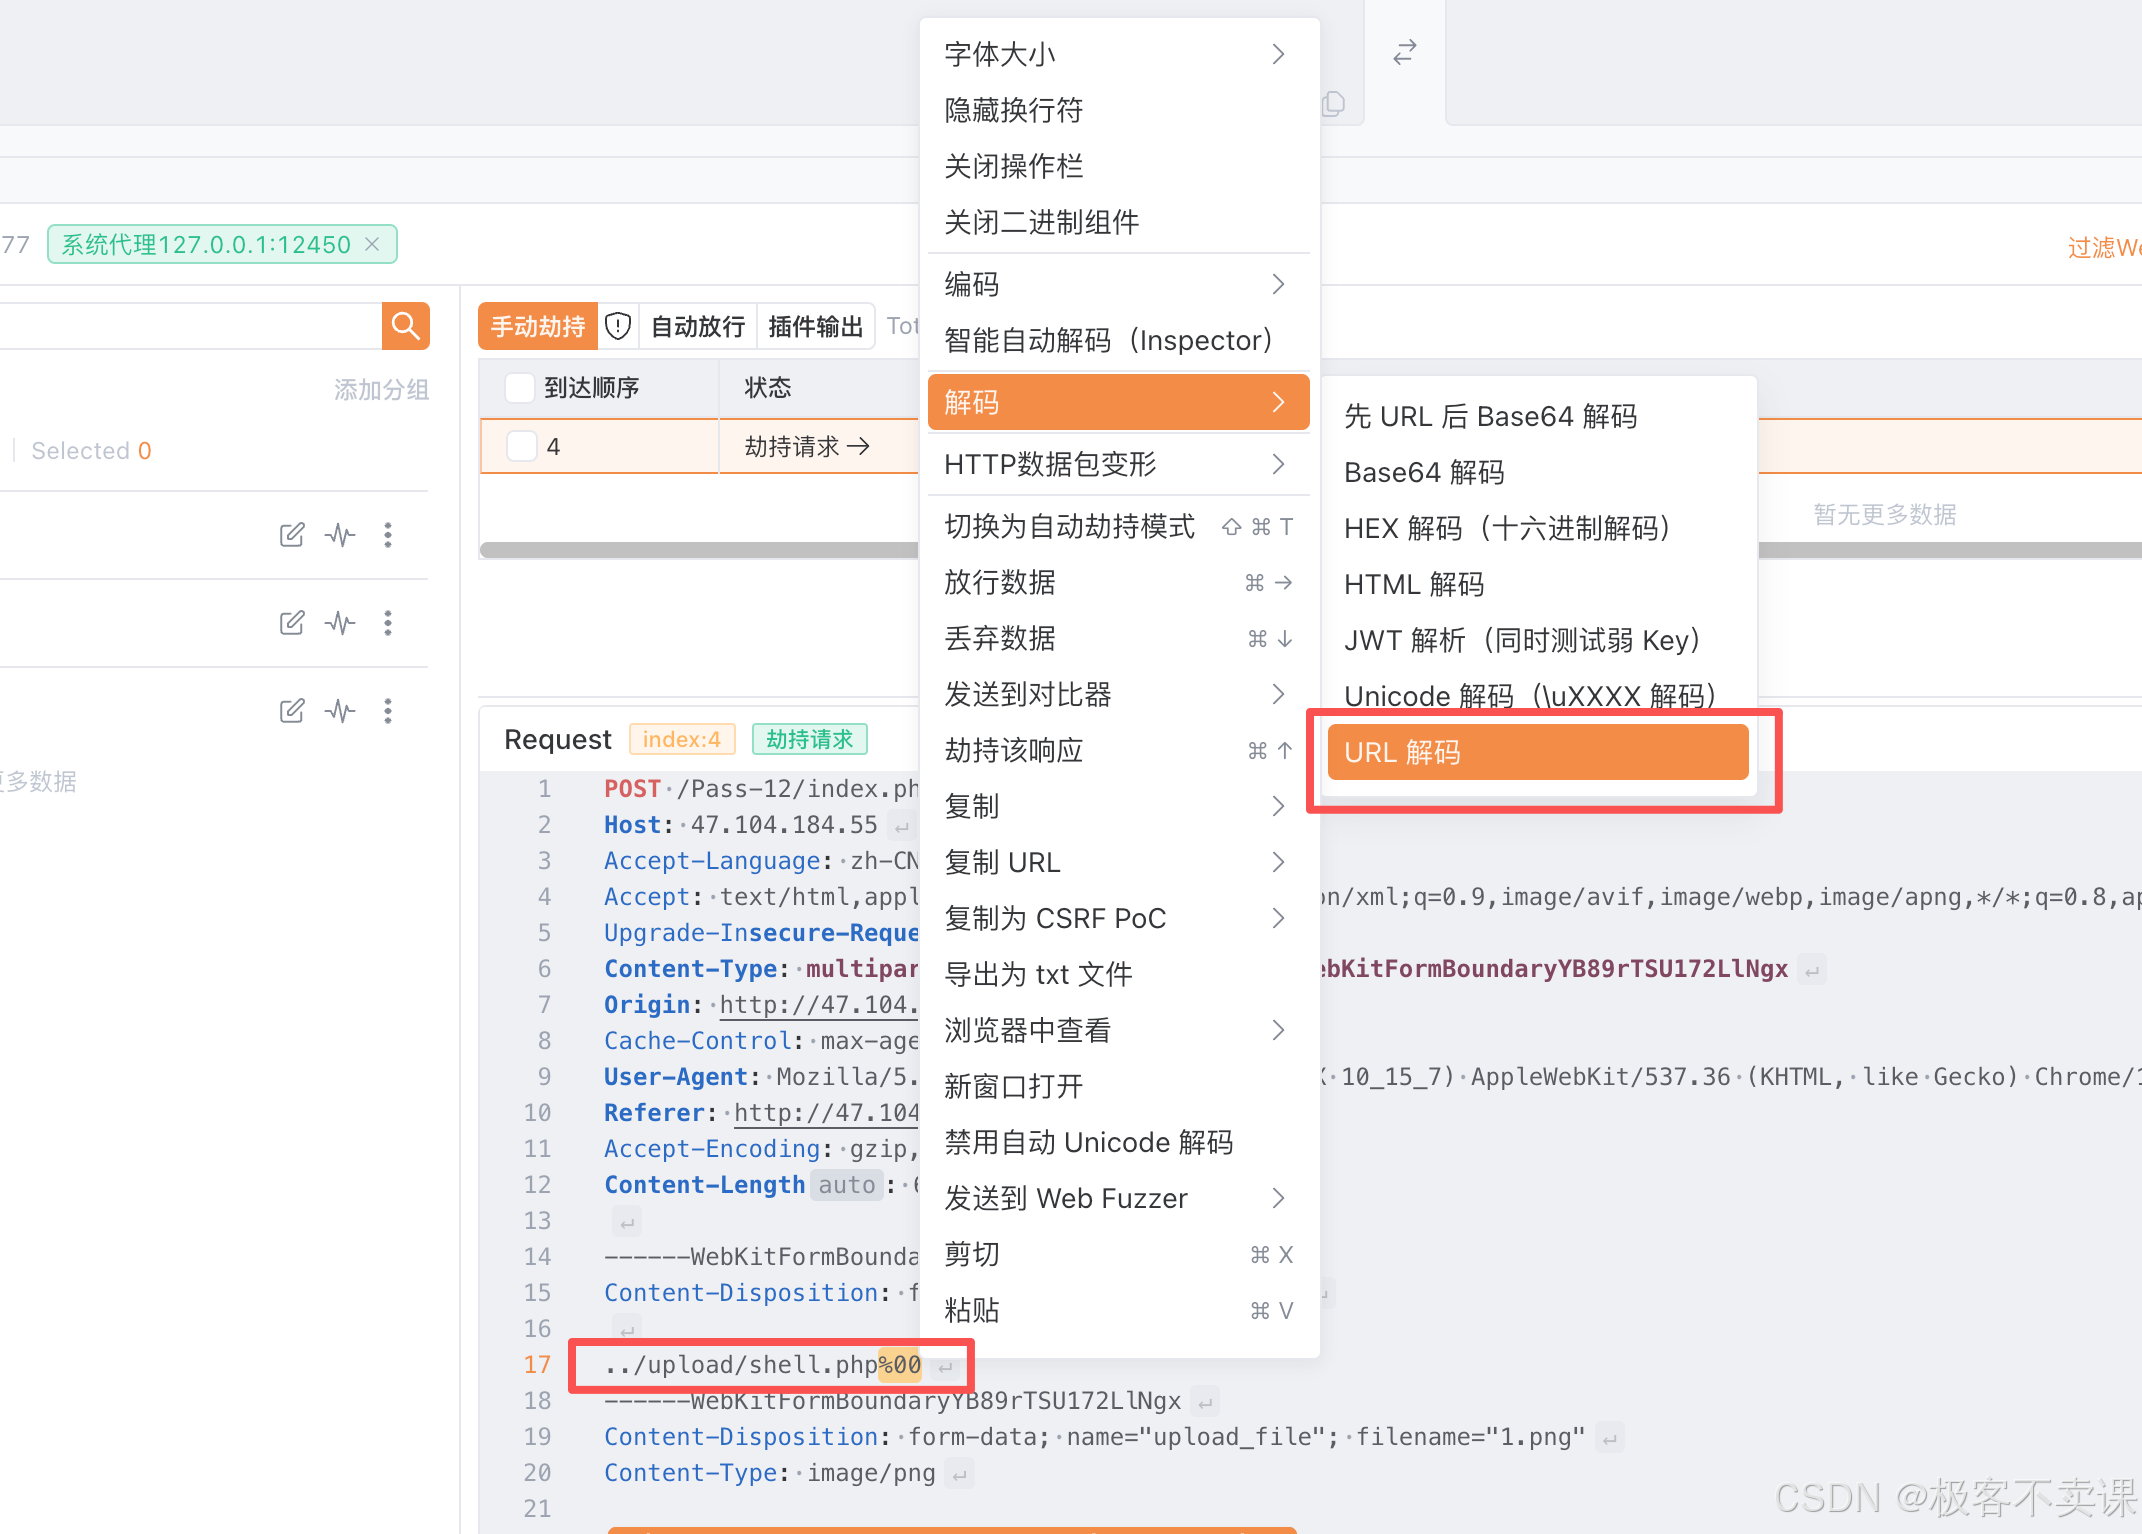Click 添加分组 link
The image size is (2142, 1534).
click(x=381, y=389)
